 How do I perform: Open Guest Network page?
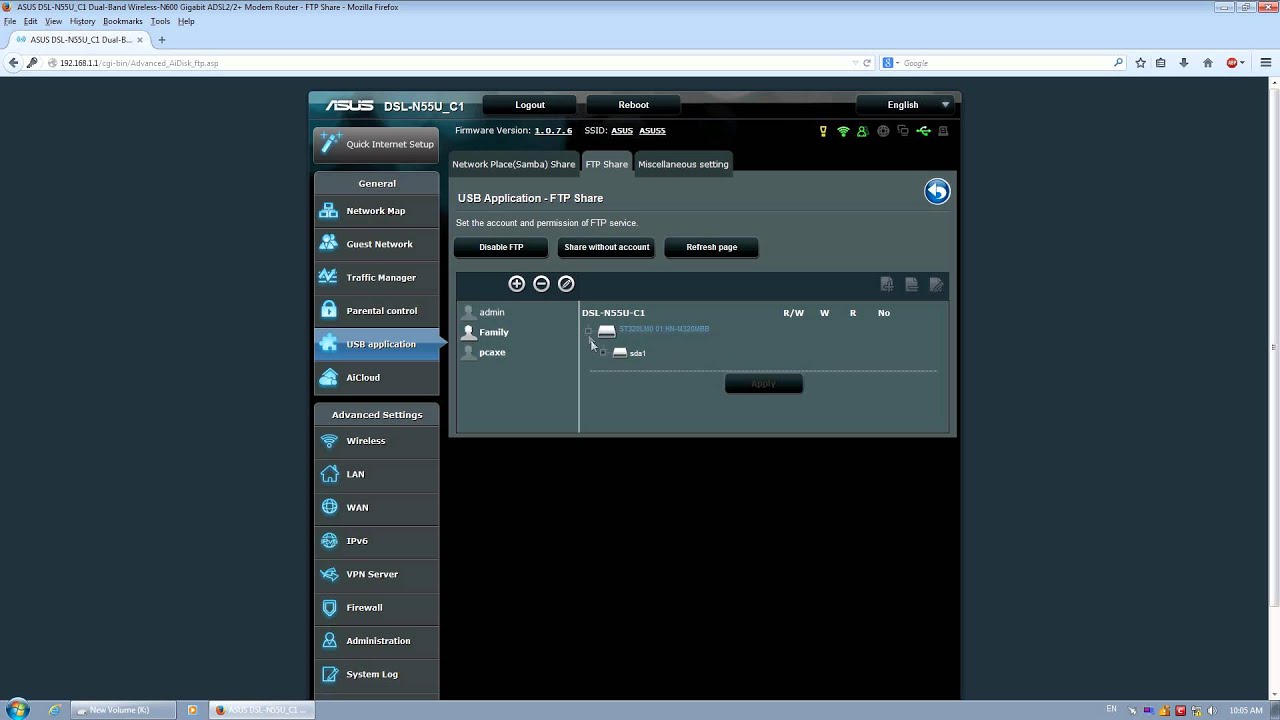(x=376, y=244)
